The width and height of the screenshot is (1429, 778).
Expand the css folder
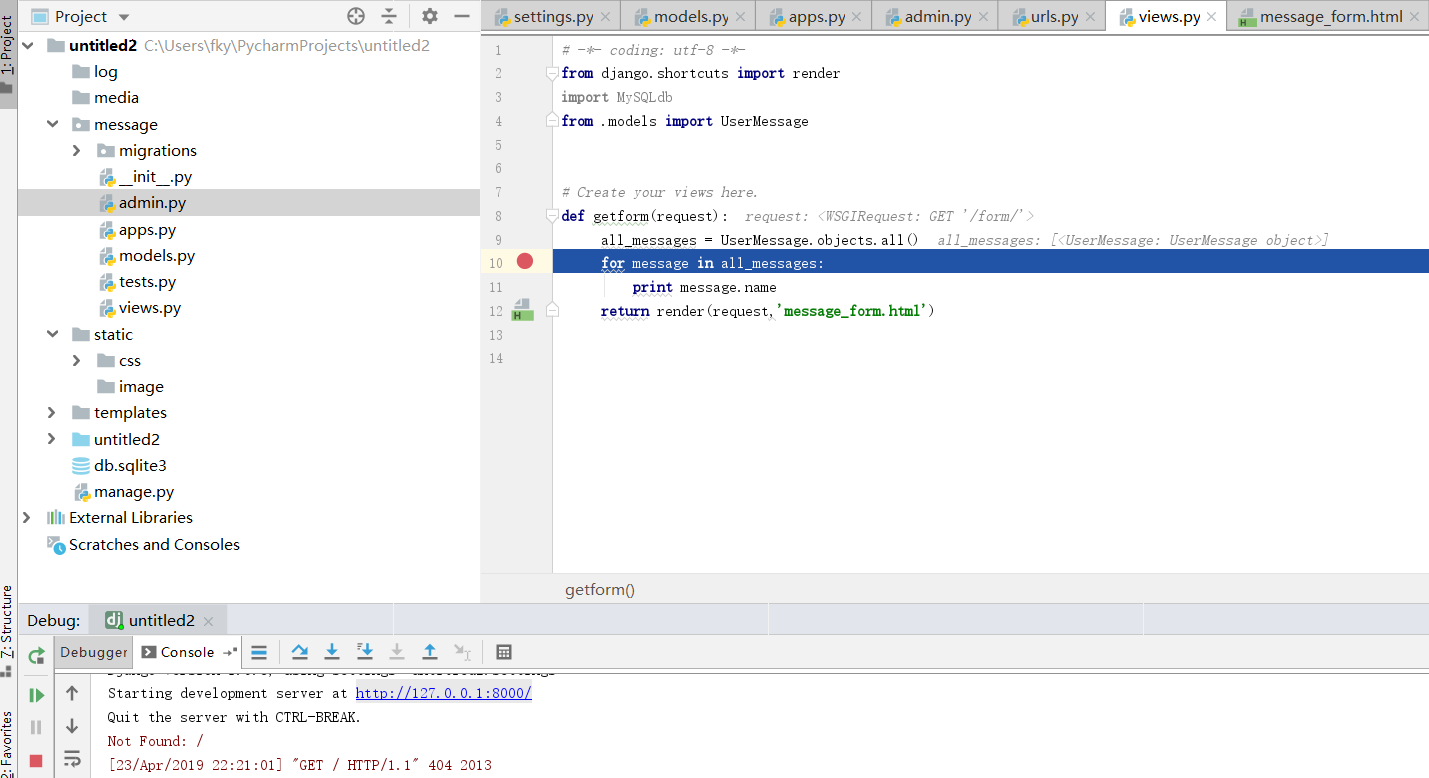click(77, 360)
